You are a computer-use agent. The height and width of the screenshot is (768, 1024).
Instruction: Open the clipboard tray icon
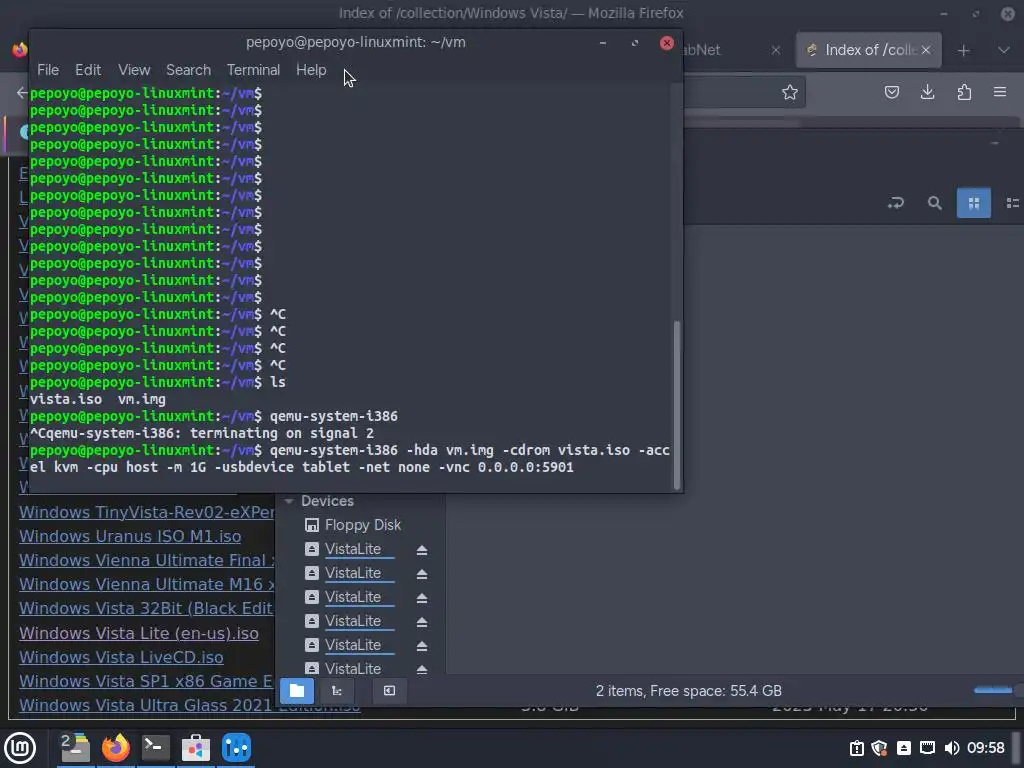tap(856, 748)
